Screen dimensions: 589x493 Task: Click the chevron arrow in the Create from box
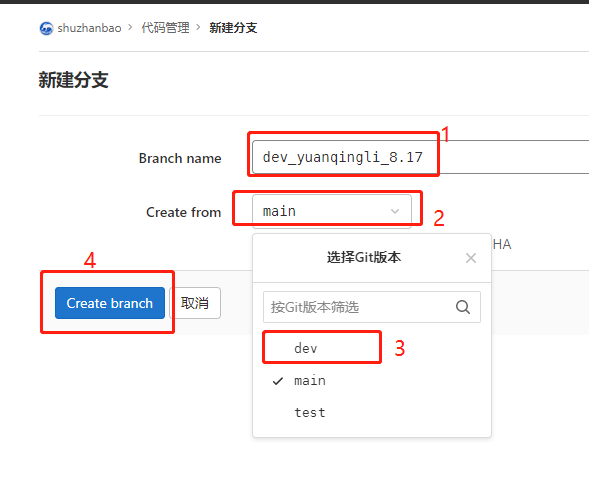point(395,211)
